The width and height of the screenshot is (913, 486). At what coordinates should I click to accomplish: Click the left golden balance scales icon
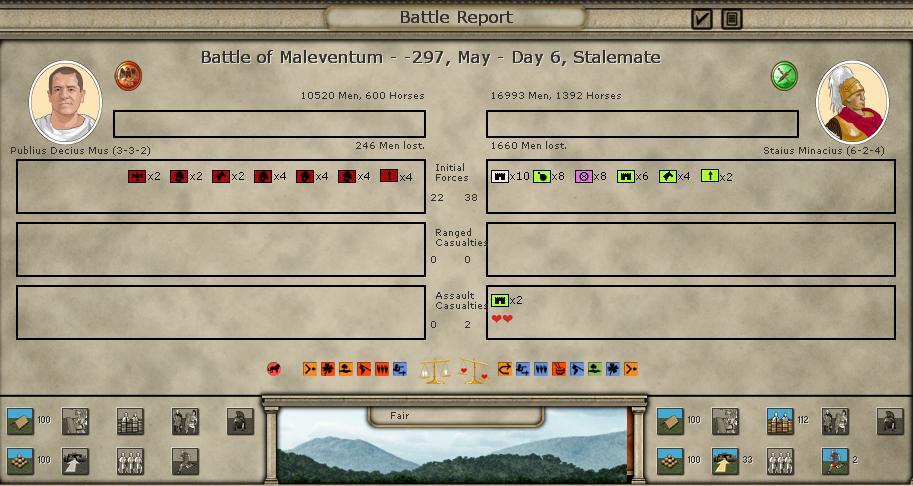pos(434,372)
